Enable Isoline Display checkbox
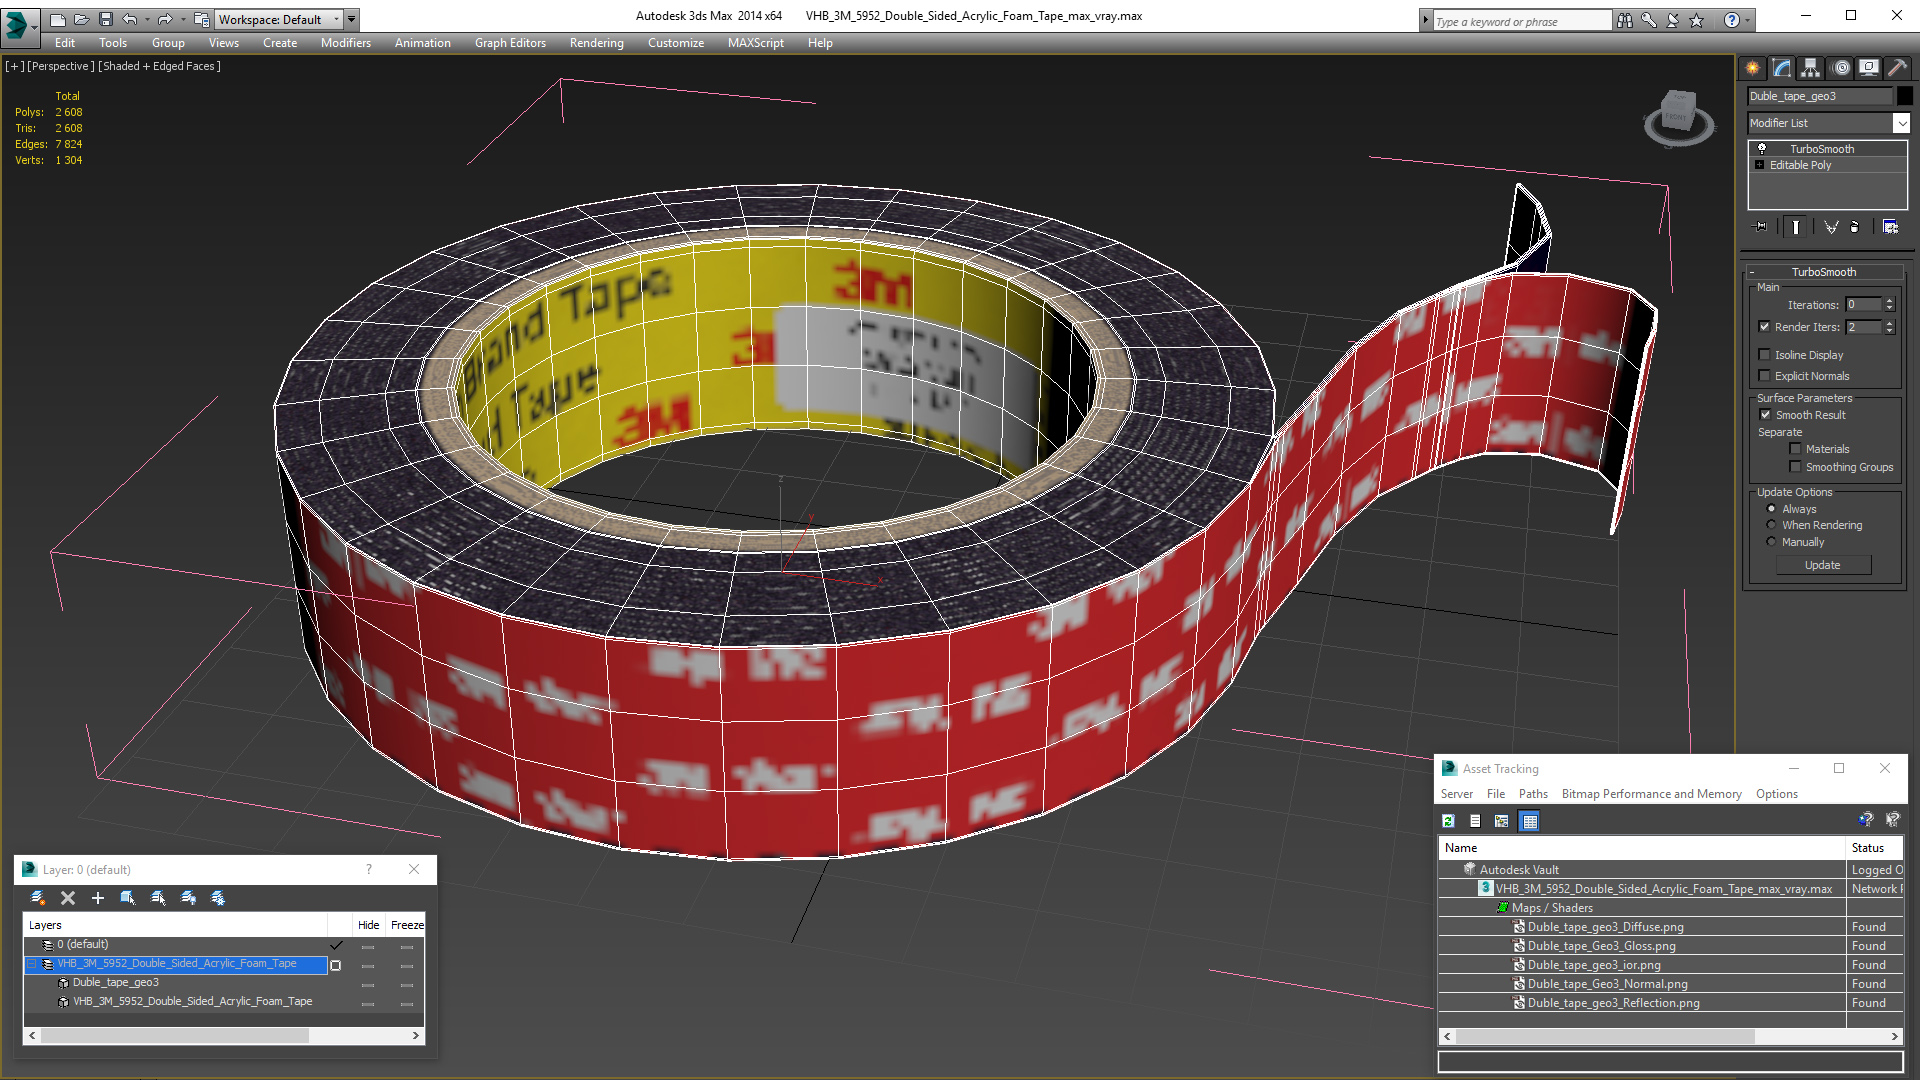1920x1080 pixels. pyautogui.click(x=1765, y=355)
